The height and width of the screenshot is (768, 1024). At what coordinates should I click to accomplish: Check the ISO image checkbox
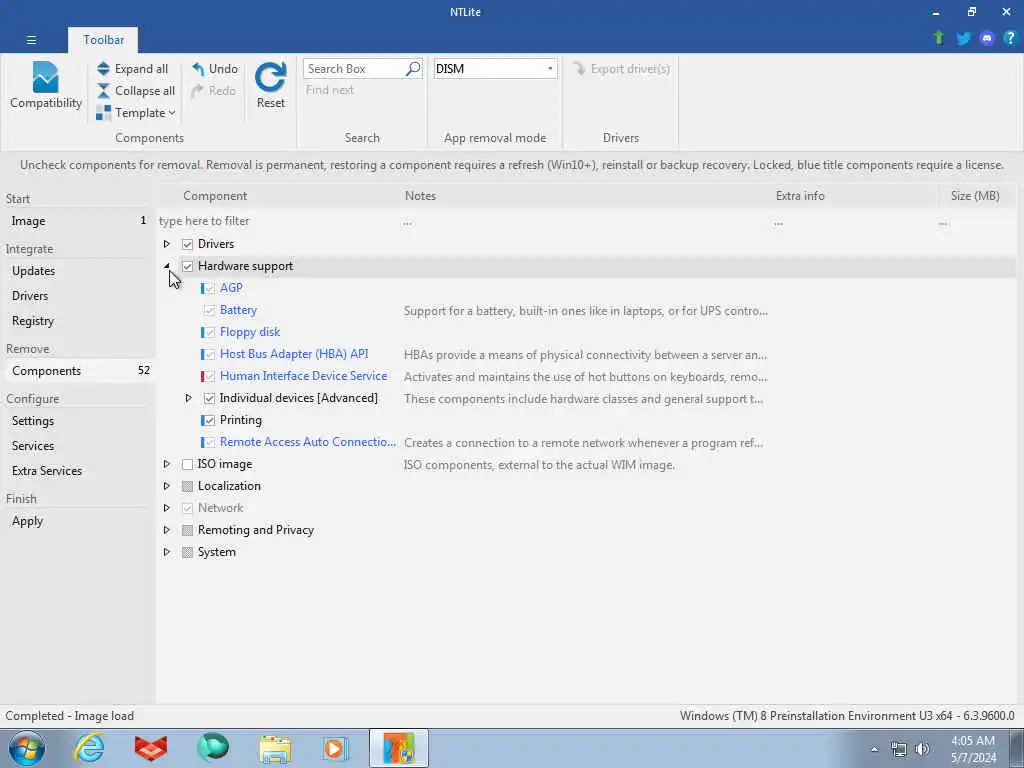point(187,464)
